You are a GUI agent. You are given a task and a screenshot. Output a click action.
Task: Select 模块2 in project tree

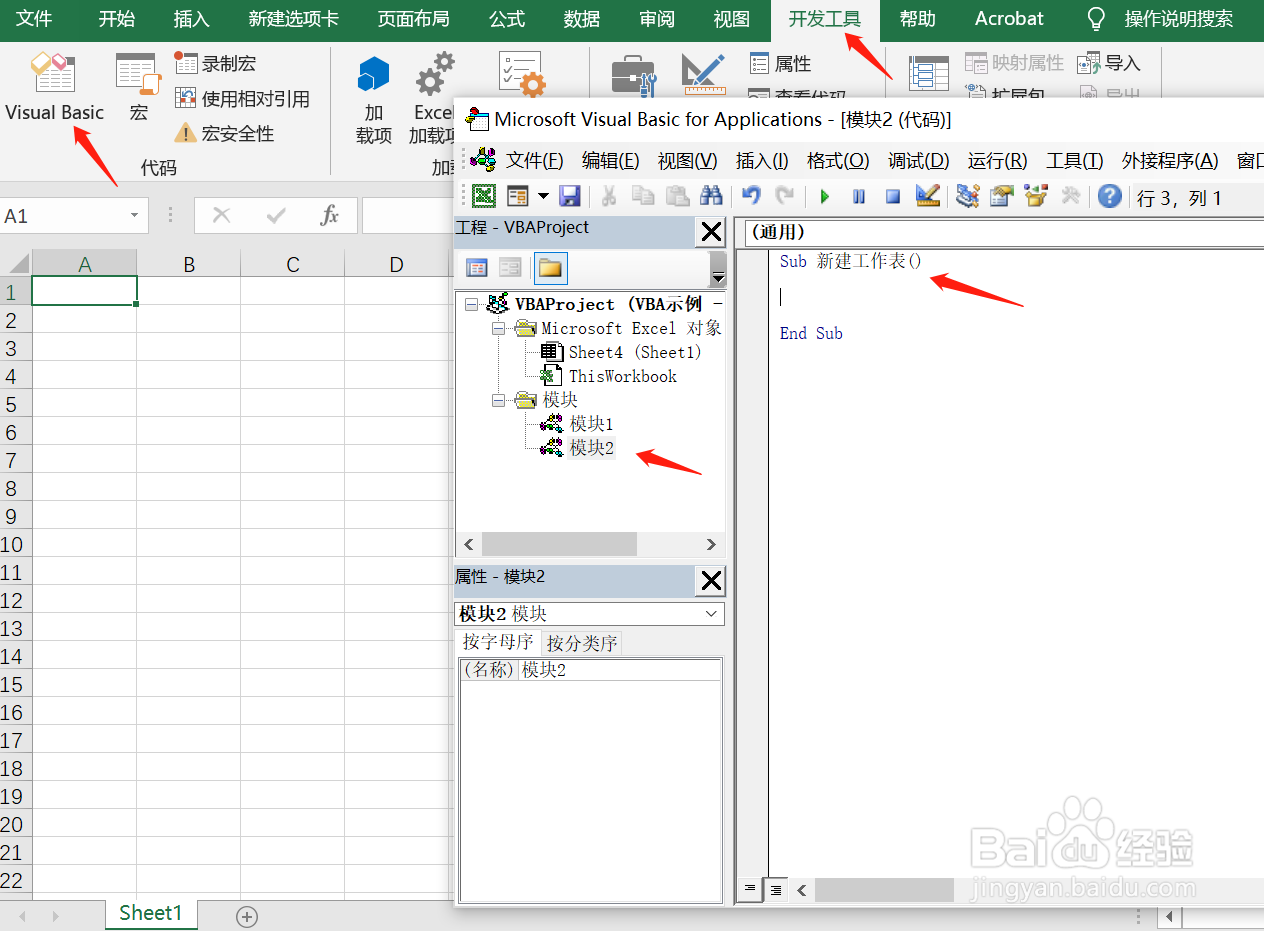pos(591,448)
